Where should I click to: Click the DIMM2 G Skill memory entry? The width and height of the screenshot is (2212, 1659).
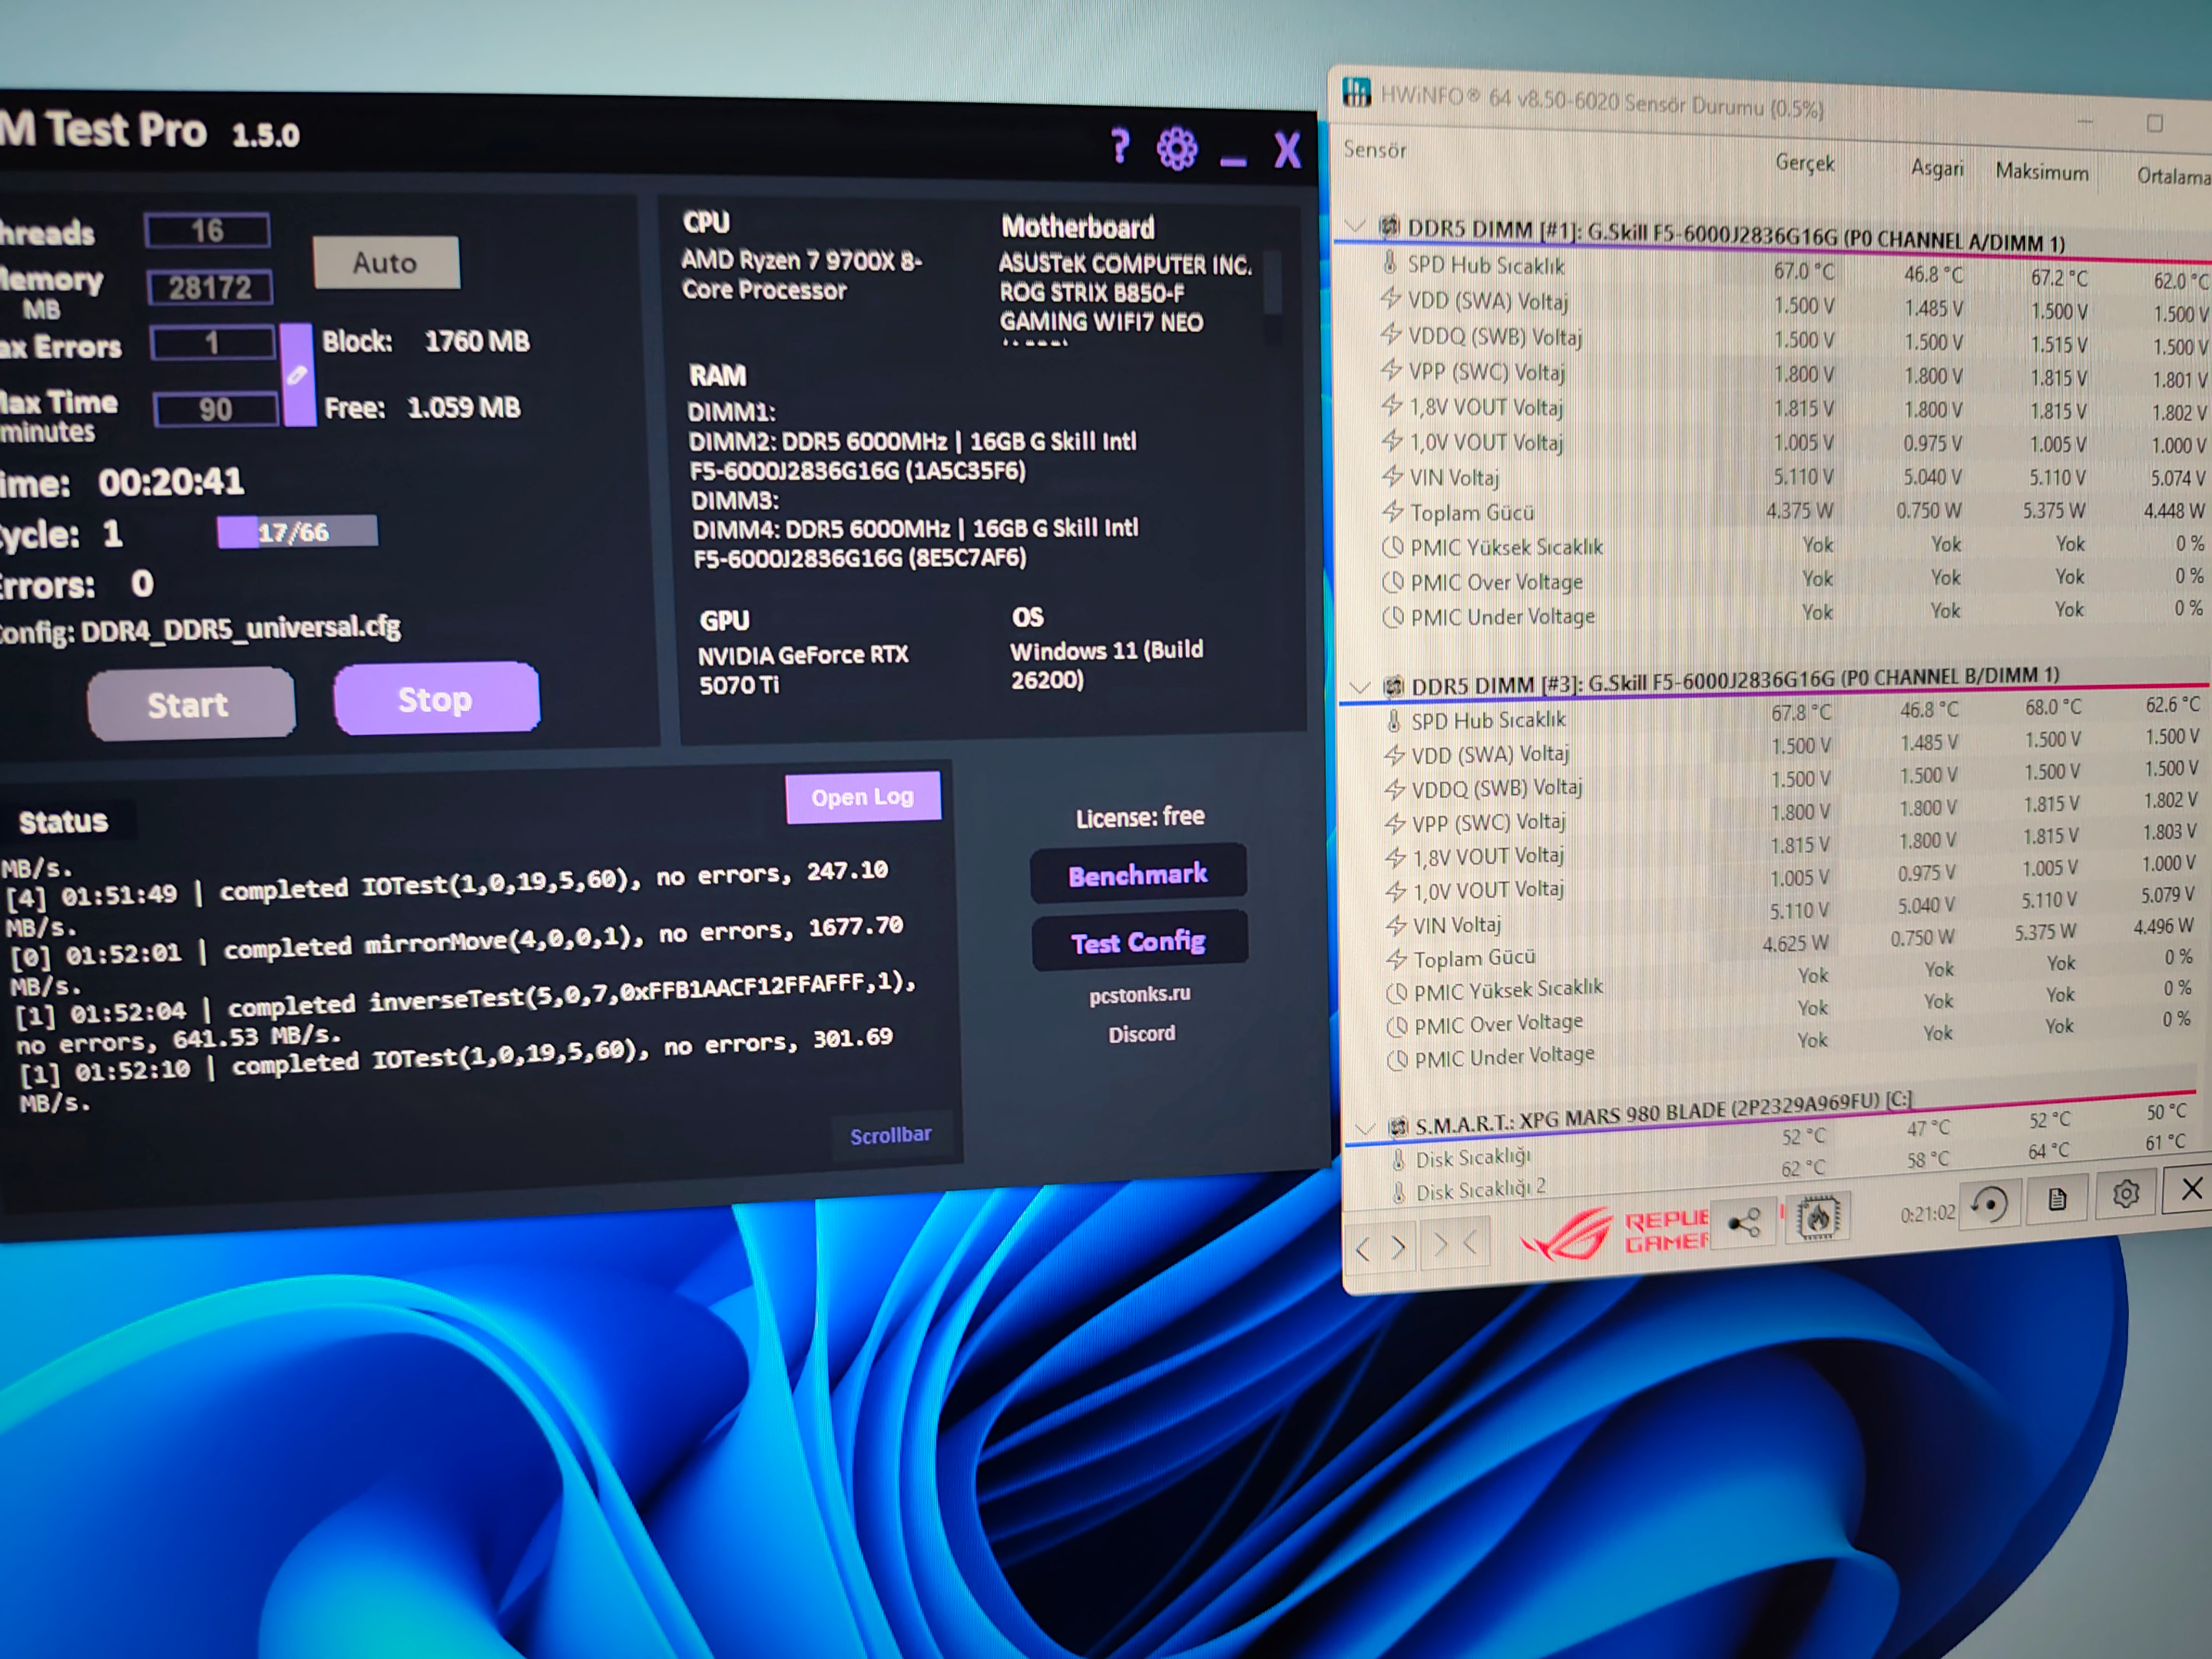pos(912,456)
